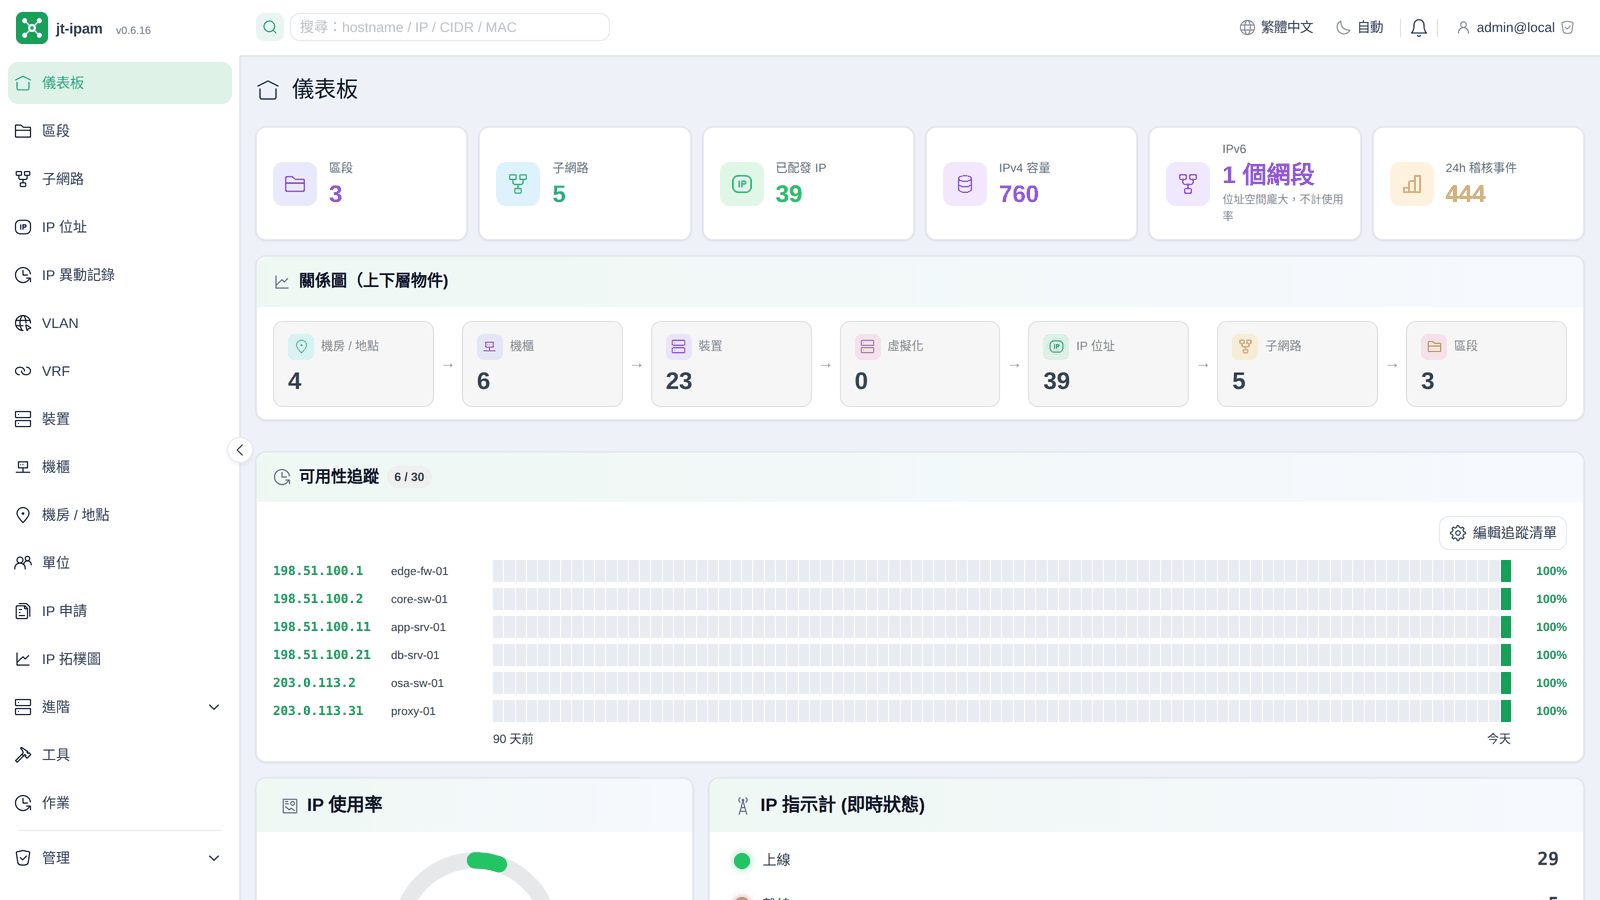
Task: Go to 區段 in the sidebar
Action: coord(120,131)
